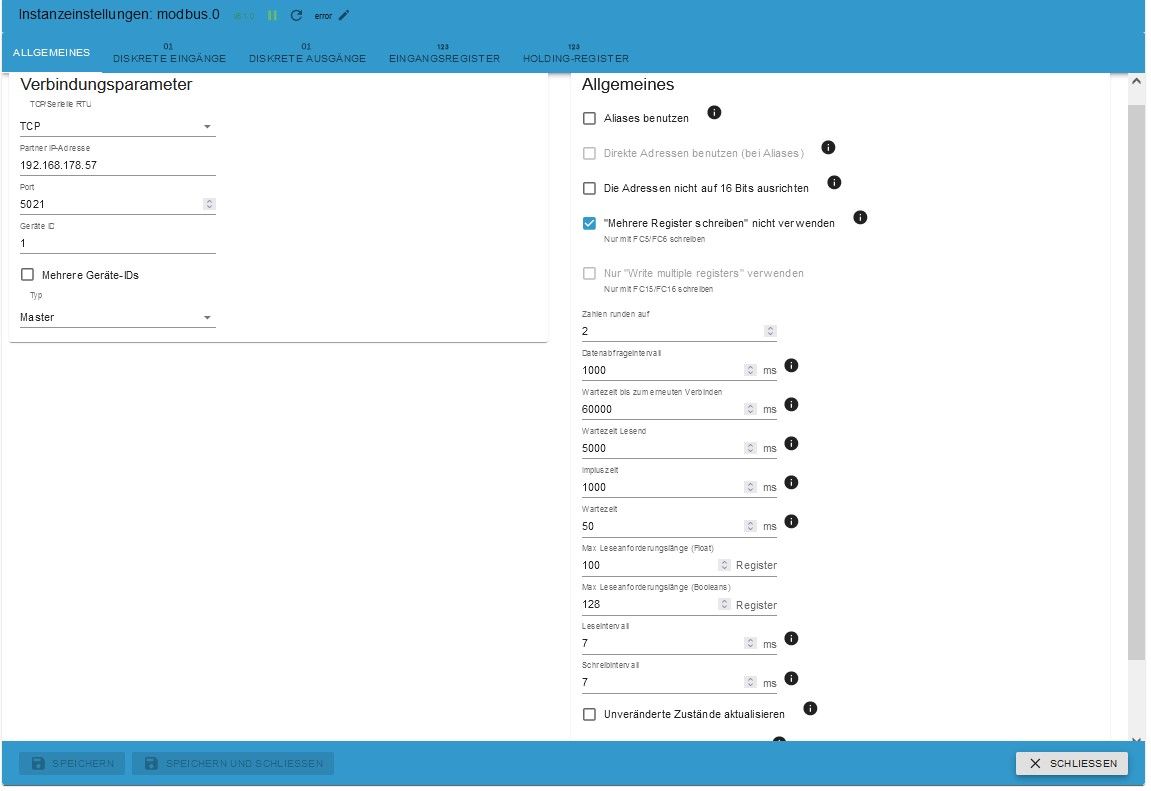The image size is (1151, 791).
Task: Focus the Schreibintervall input field
Action: (x=662, y=682)
